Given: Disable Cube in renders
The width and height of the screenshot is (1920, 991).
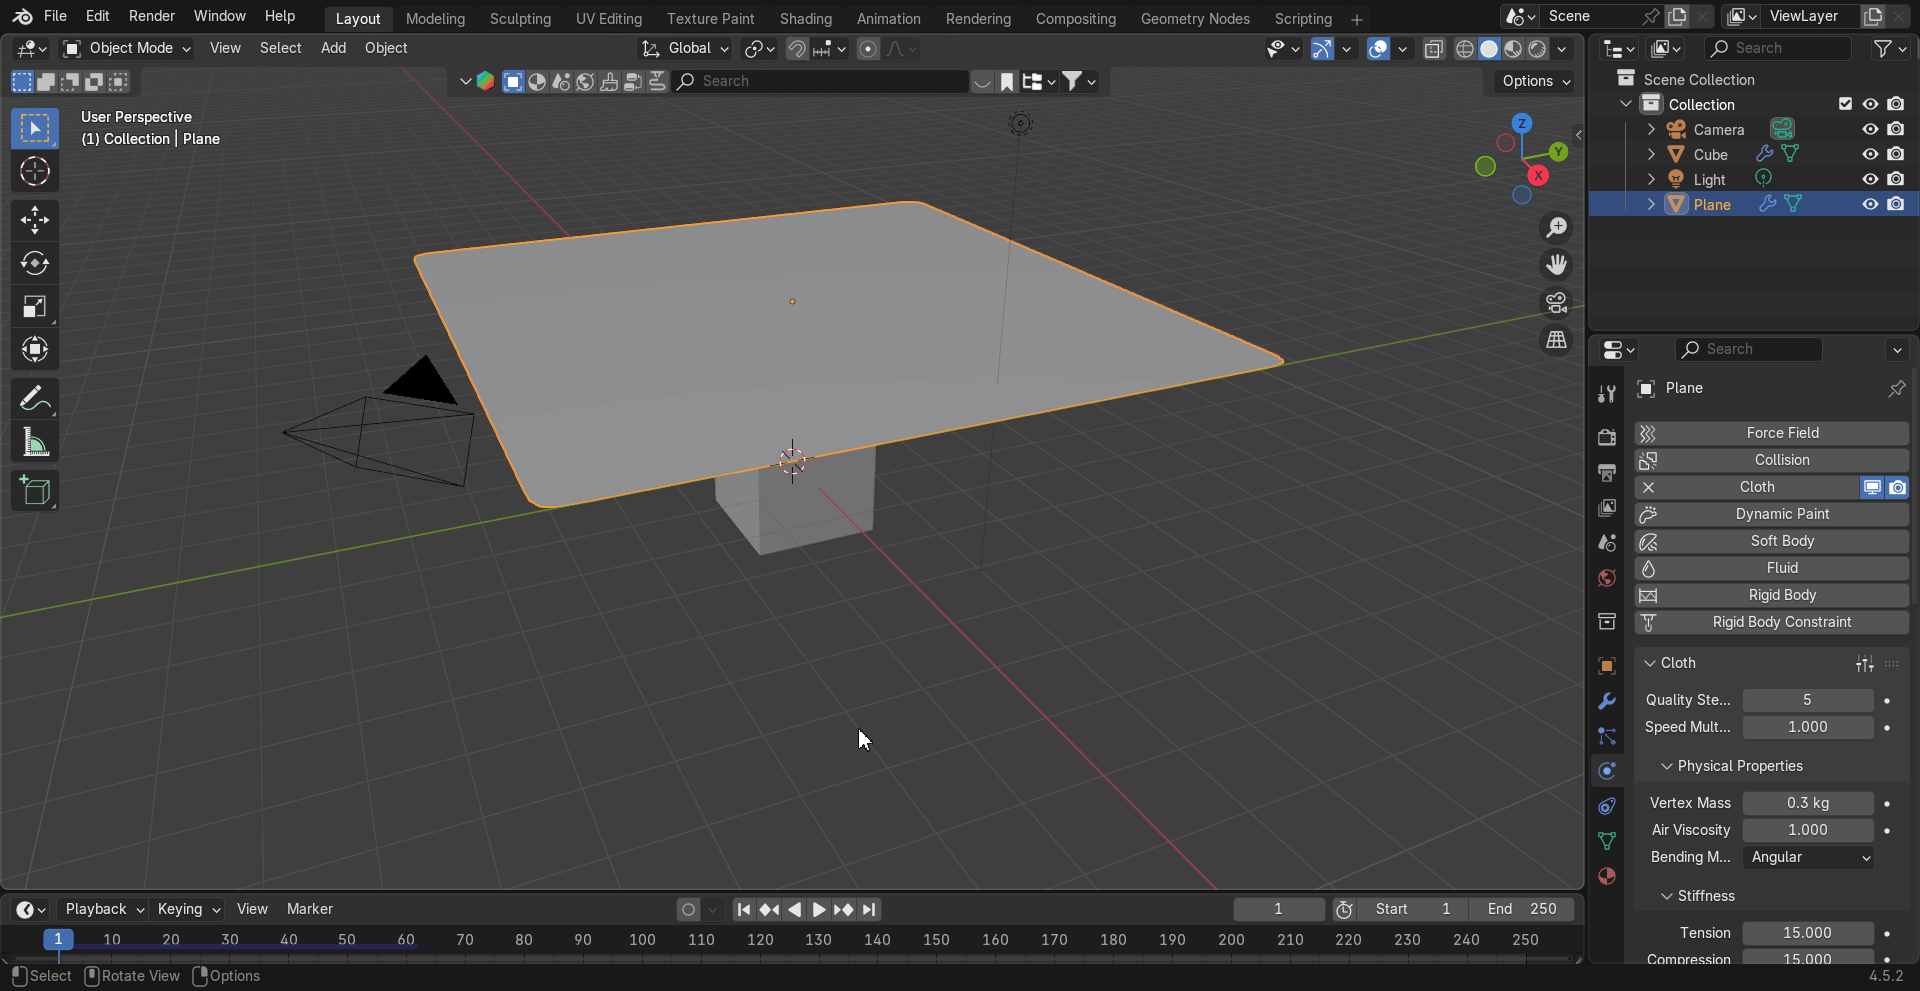Looking at the screenshot, I should [1896, 154].
